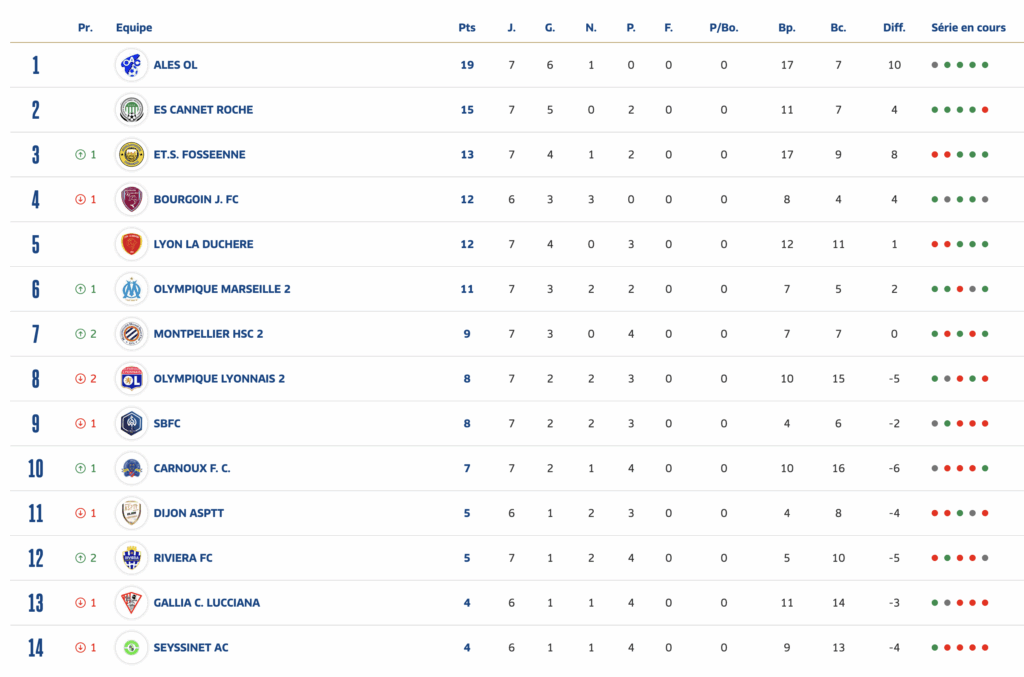This screenshot has width=1024, height=677.
Task: Click the Seyssinet AC green logo
Action: tap(131, 647)
